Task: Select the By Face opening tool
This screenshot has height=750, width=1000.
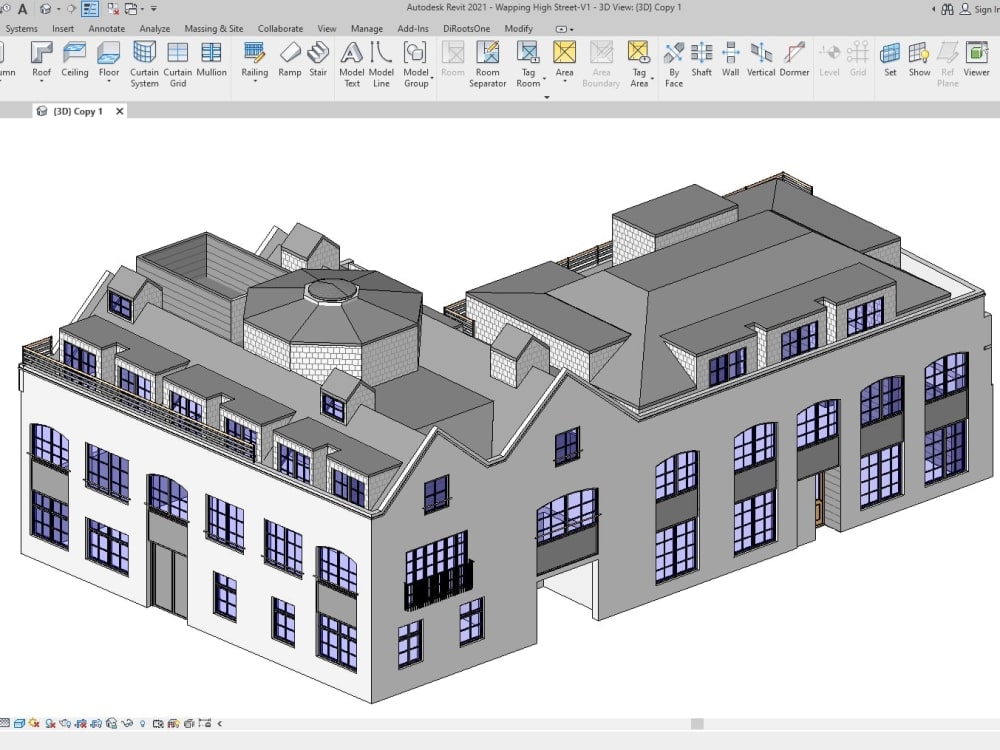Action: pyautogui.click(x=673, y=64)
